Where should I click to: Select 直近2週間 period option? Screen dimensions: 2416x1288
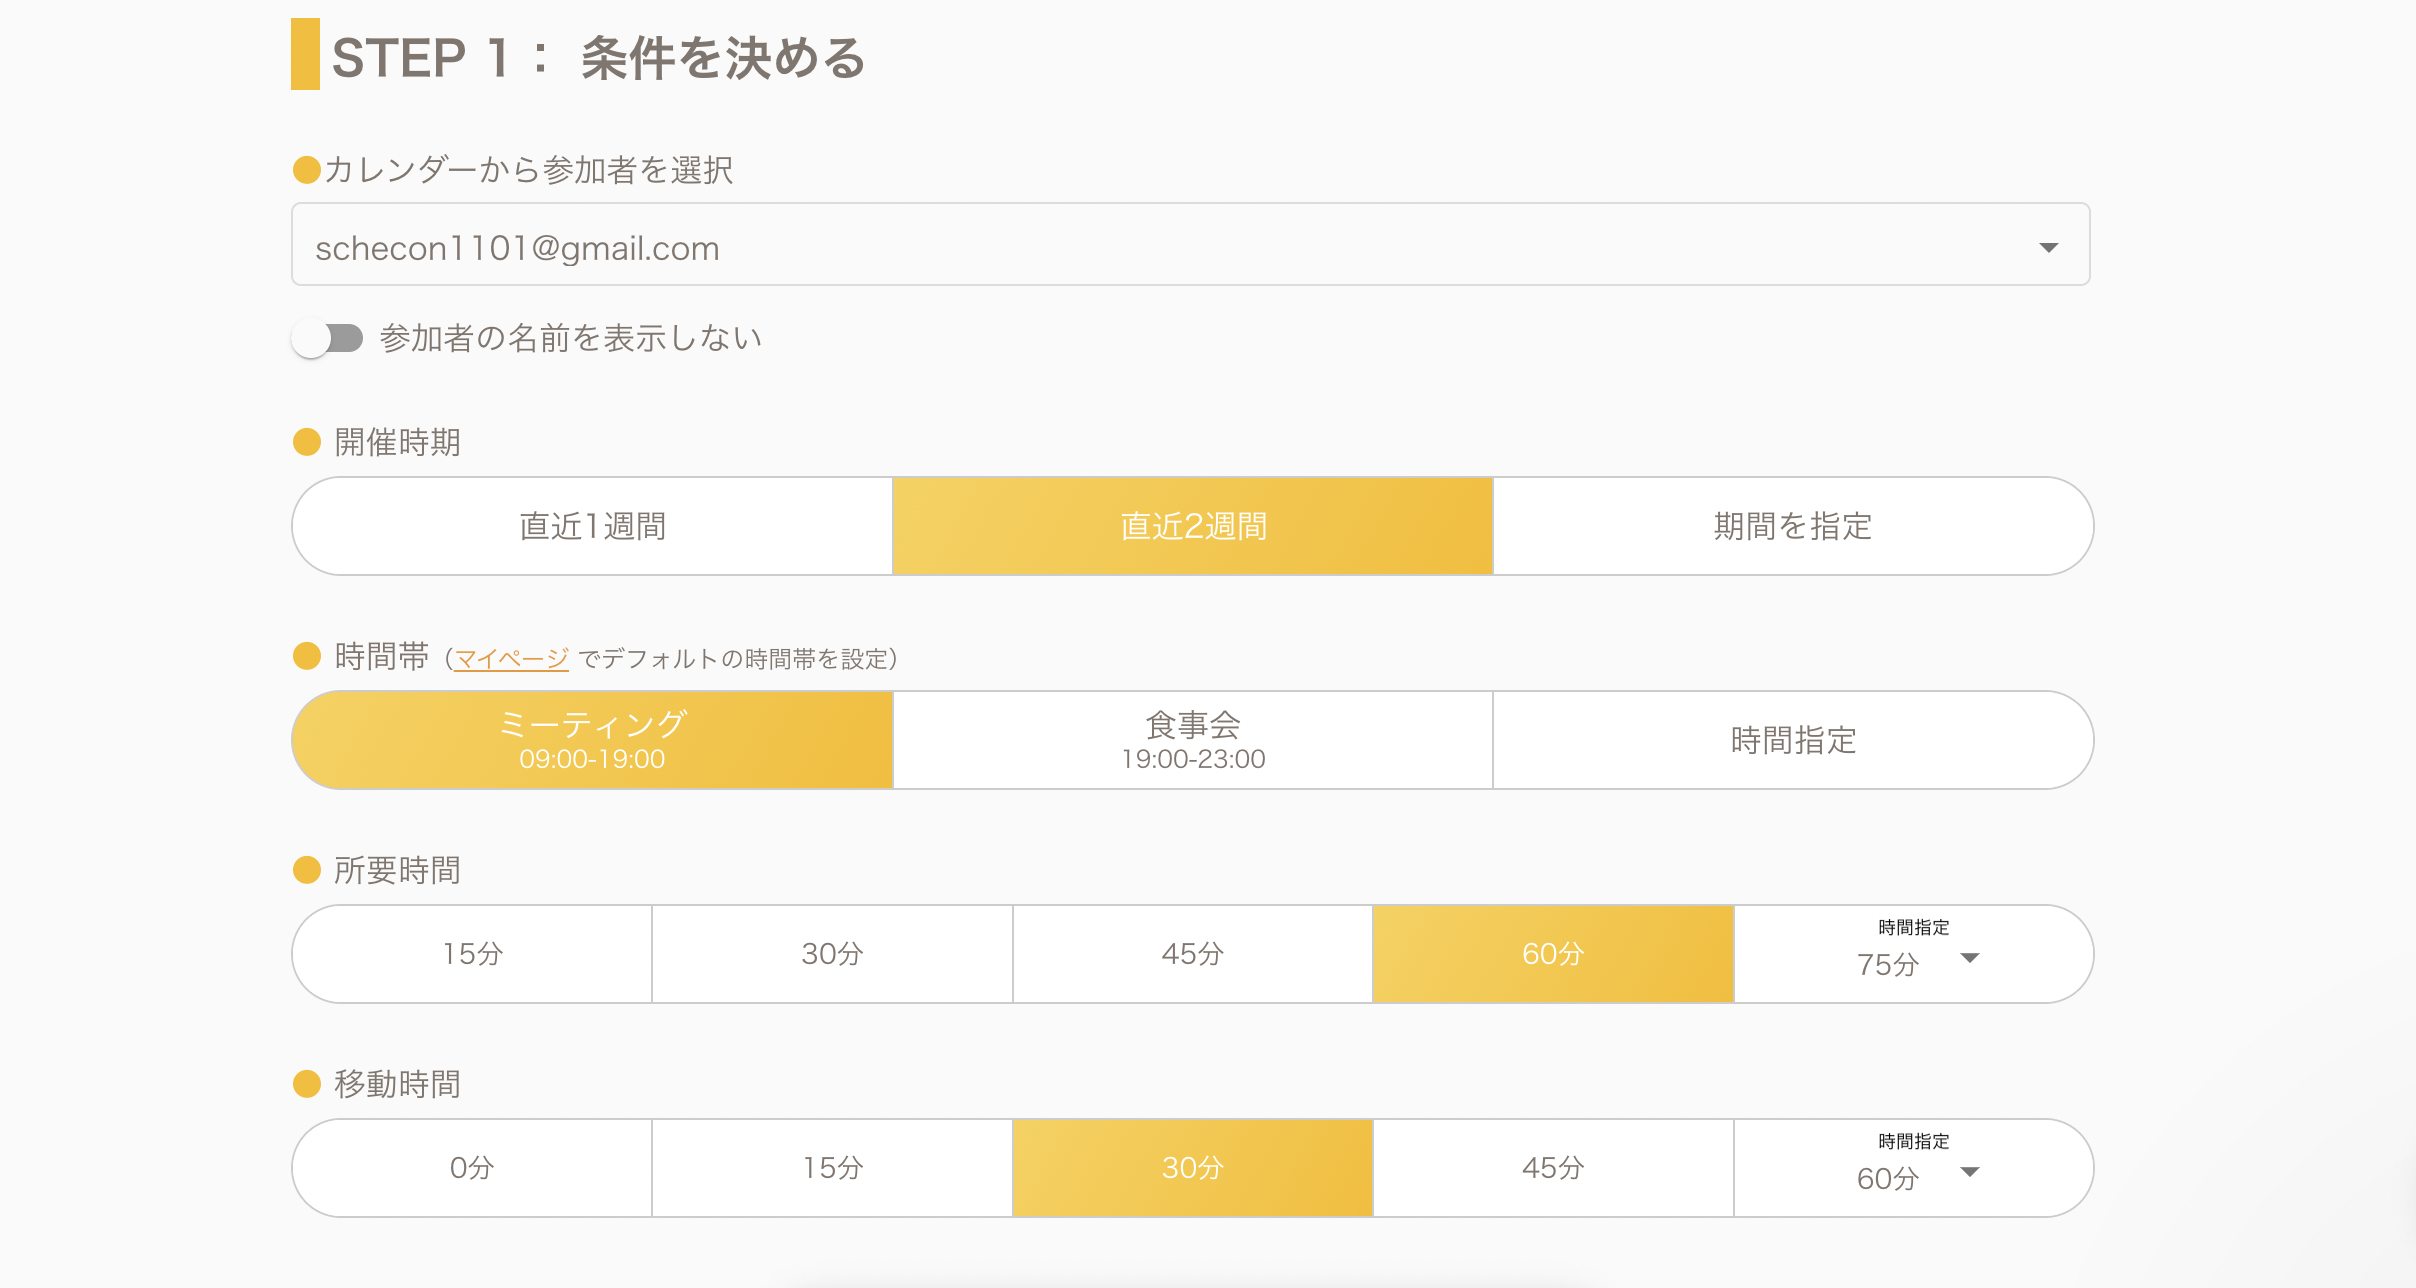1192,527
